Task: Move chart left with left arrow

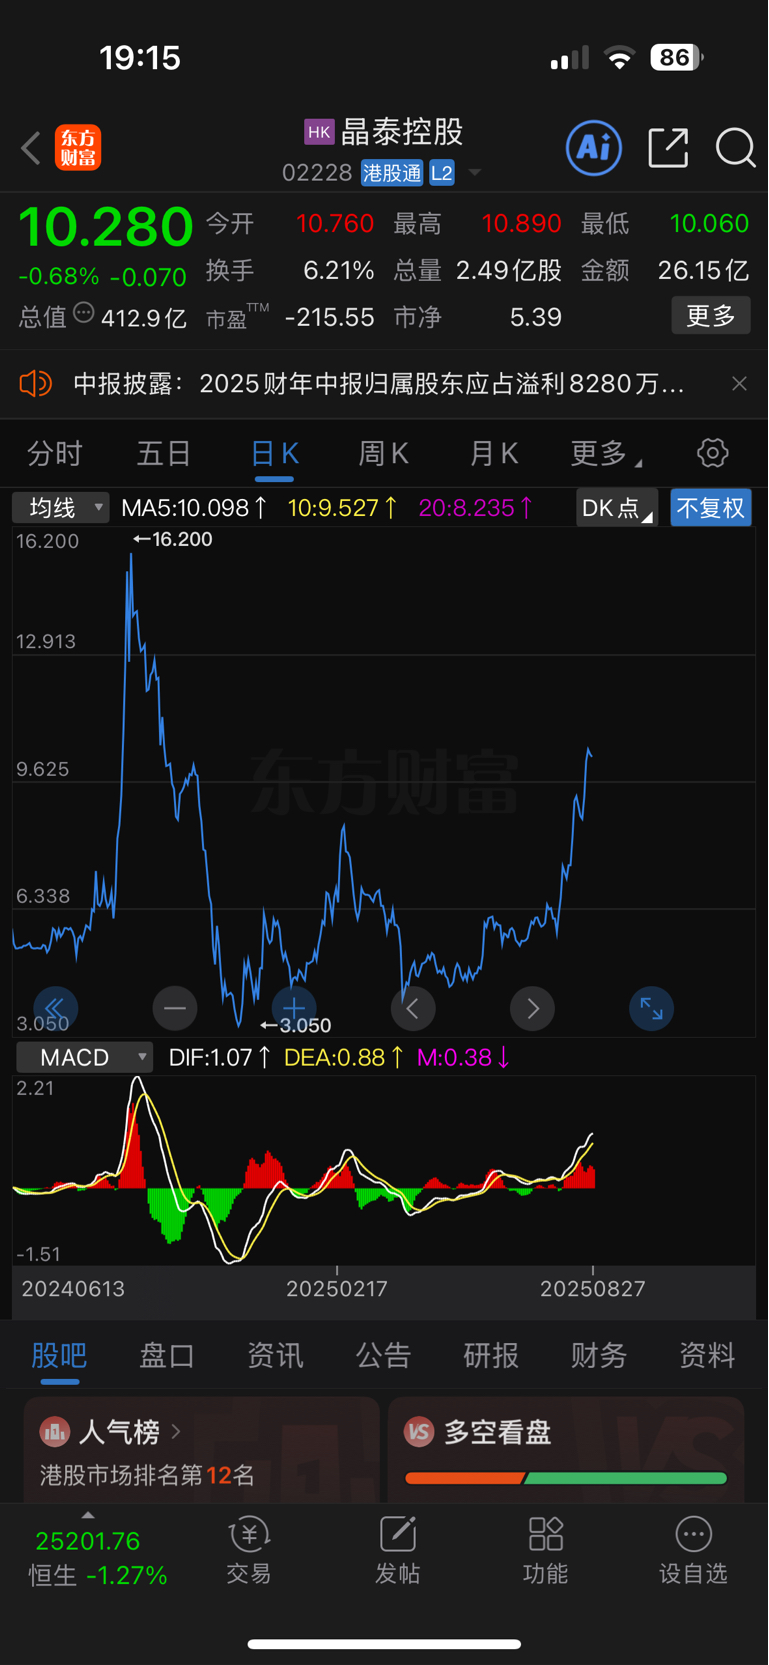Action: pyautogui.click(x=413, y=1008)
